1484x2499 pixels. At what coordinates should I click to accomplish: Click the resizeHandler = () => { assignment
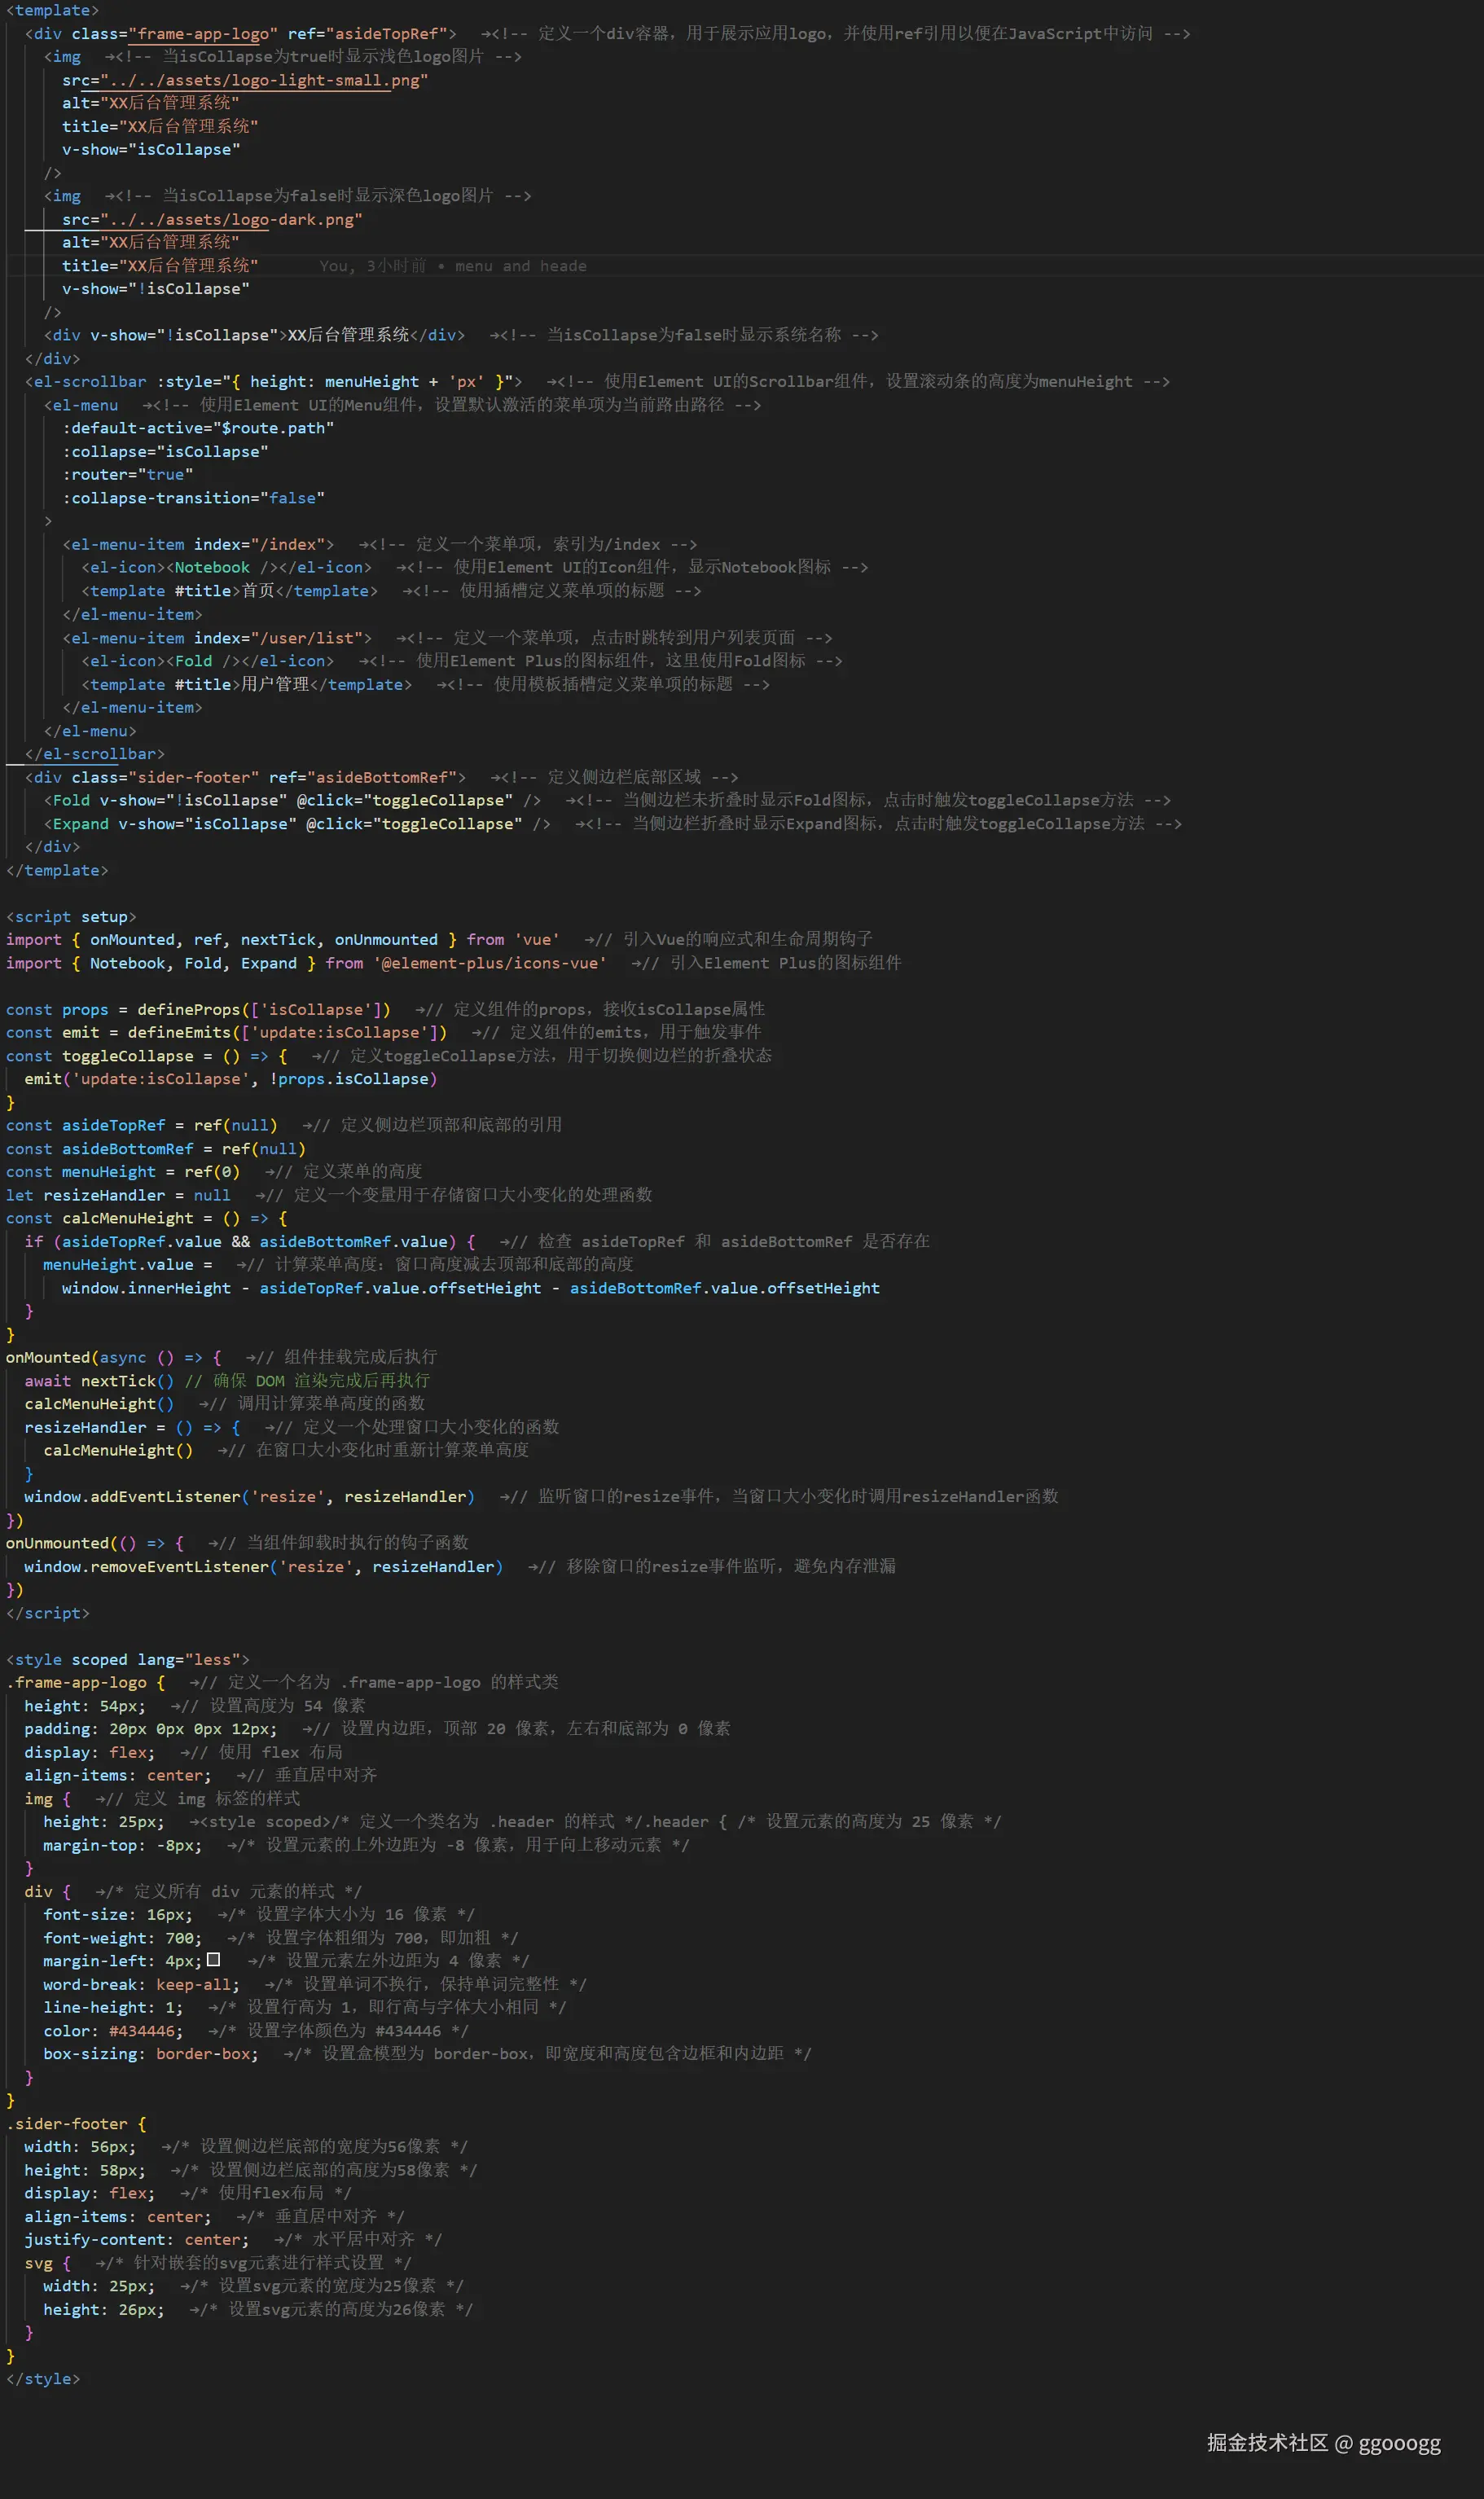point(132,1428)
